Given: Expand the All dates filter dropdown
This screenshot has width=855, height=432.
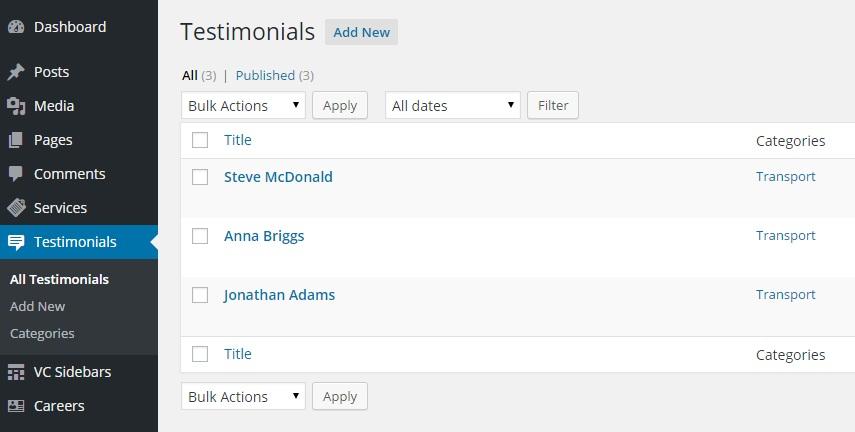Looking at the screenshot, I should click(452, 106).
